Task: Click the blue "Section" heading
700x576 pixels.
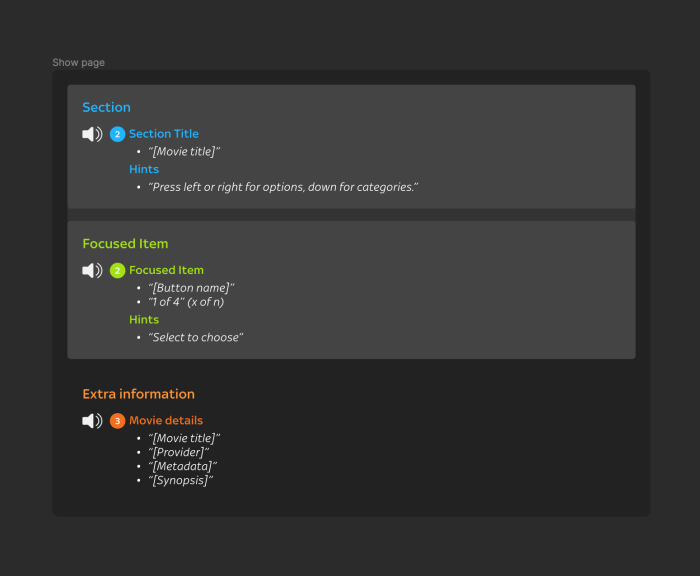Action: click(106, 108)
